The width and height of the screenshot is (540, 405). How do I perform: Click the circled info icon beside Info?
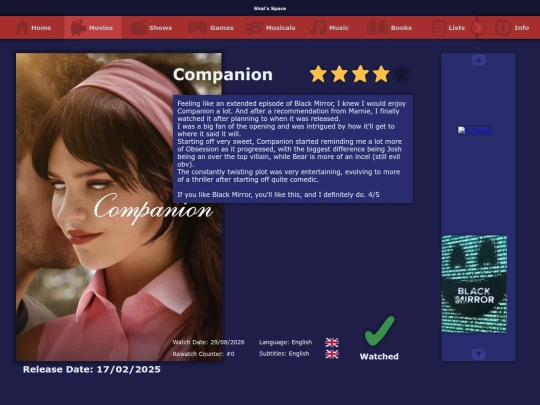[x=502, y=28]
